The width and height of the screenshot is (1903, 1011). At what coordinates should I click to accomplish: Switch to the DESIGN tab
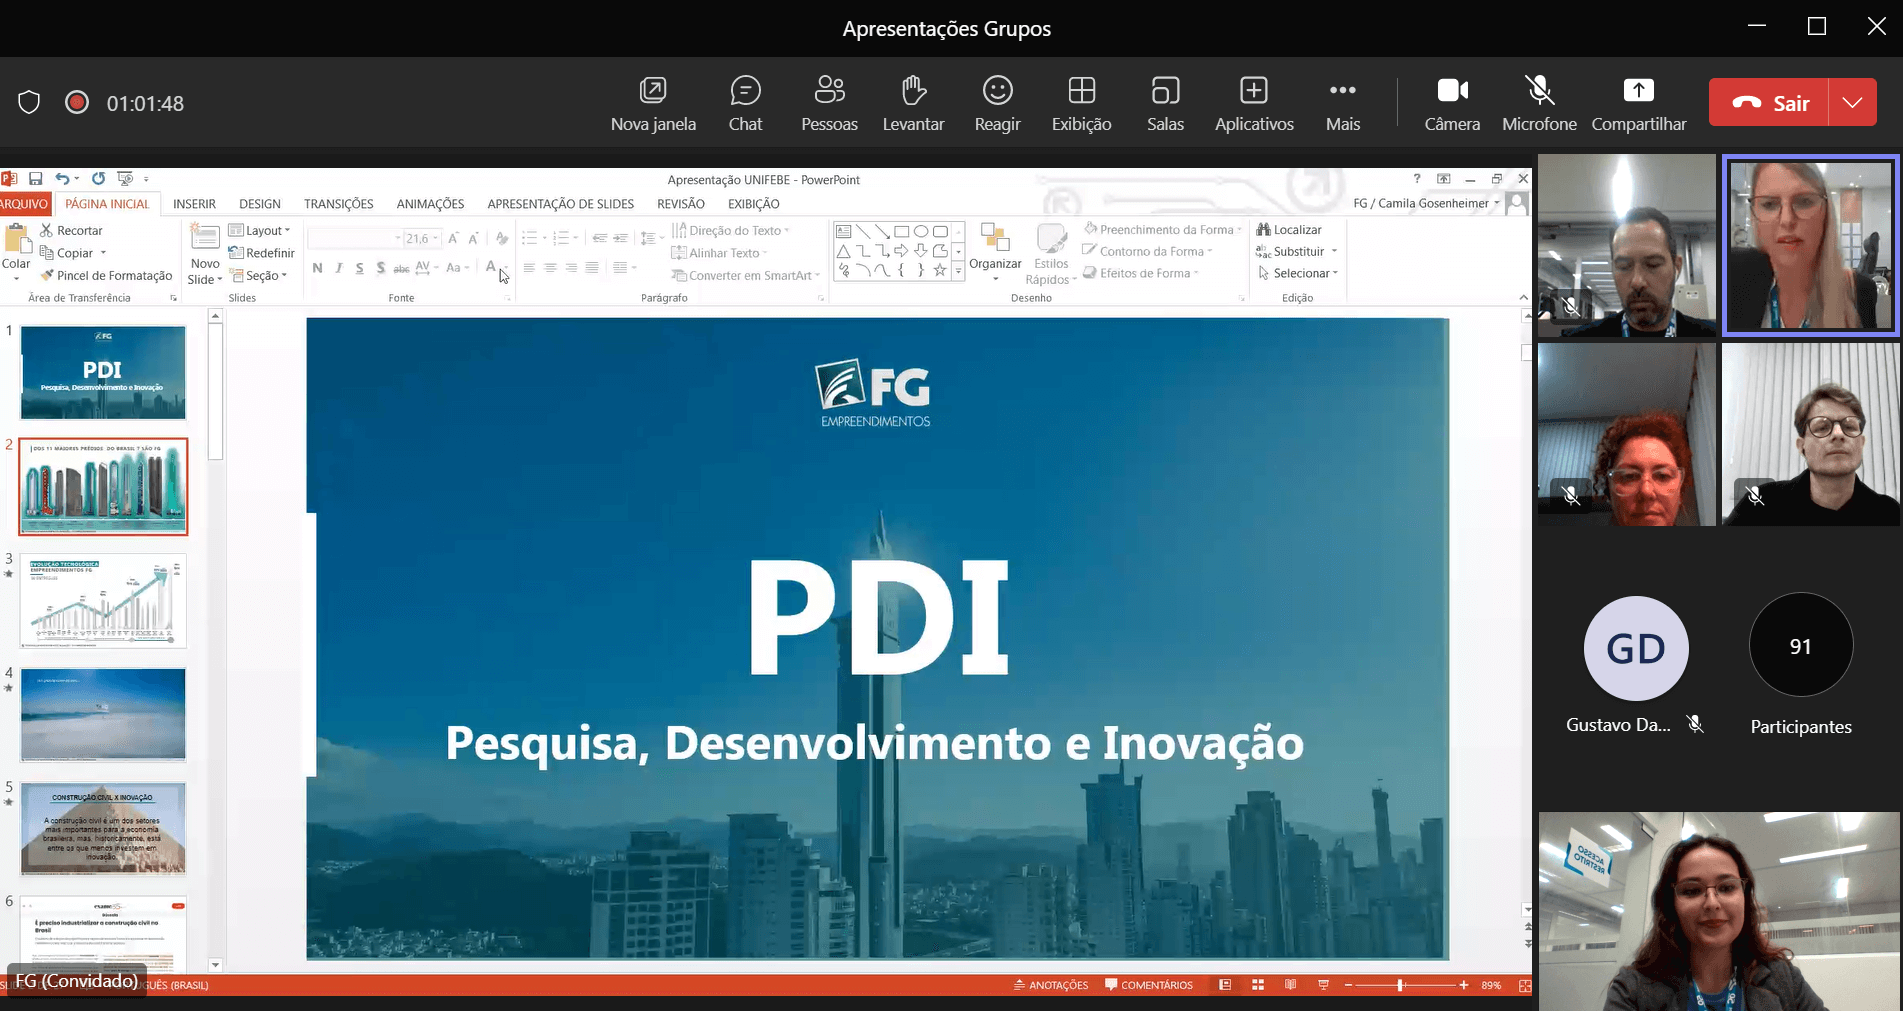(260, 203)
